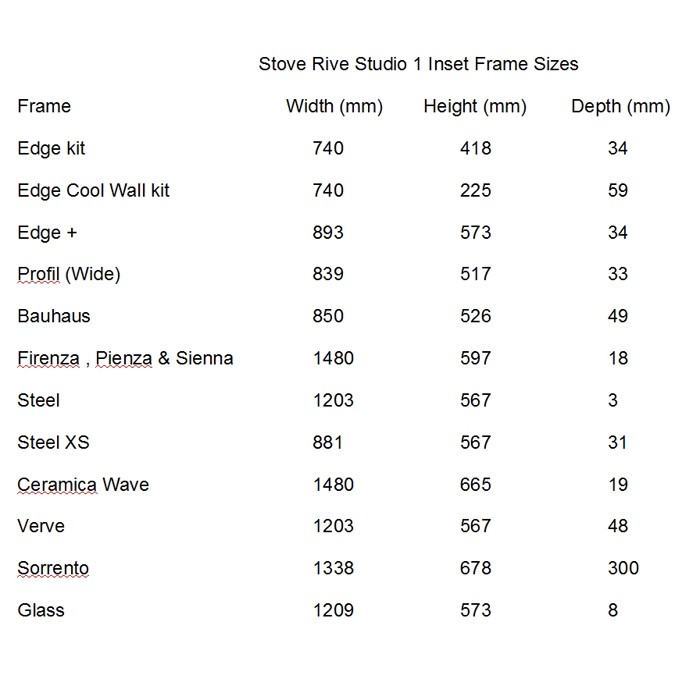Select the Bauhaus frame label
700x700 pixels.
54,316
